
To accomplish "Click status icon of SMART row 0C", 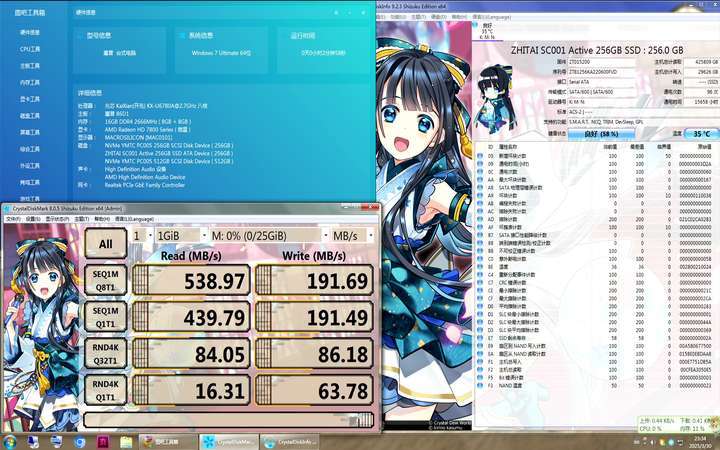I will (x=480, y=172).
